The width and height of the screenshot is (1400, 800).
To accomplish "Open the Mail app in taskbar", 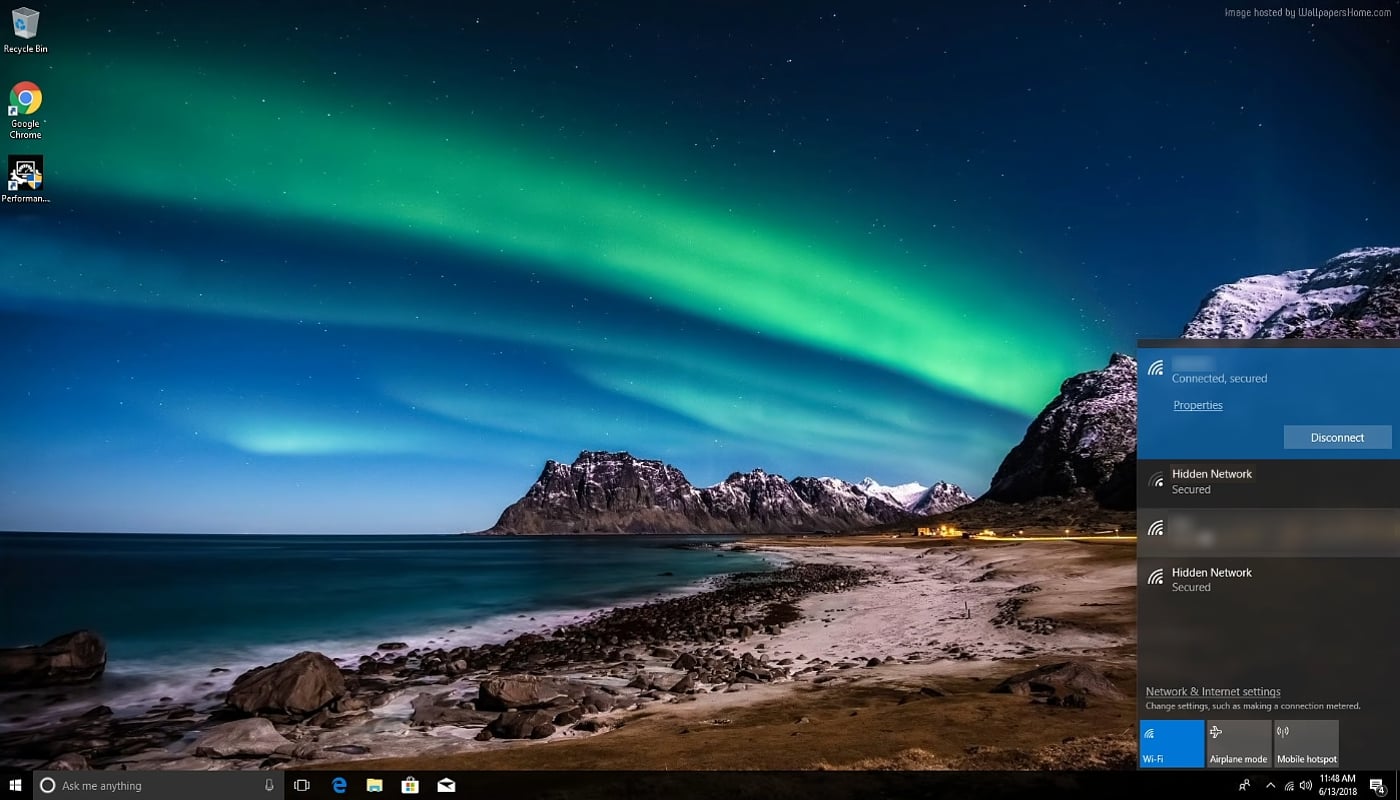I will click(x=446, y=785).
